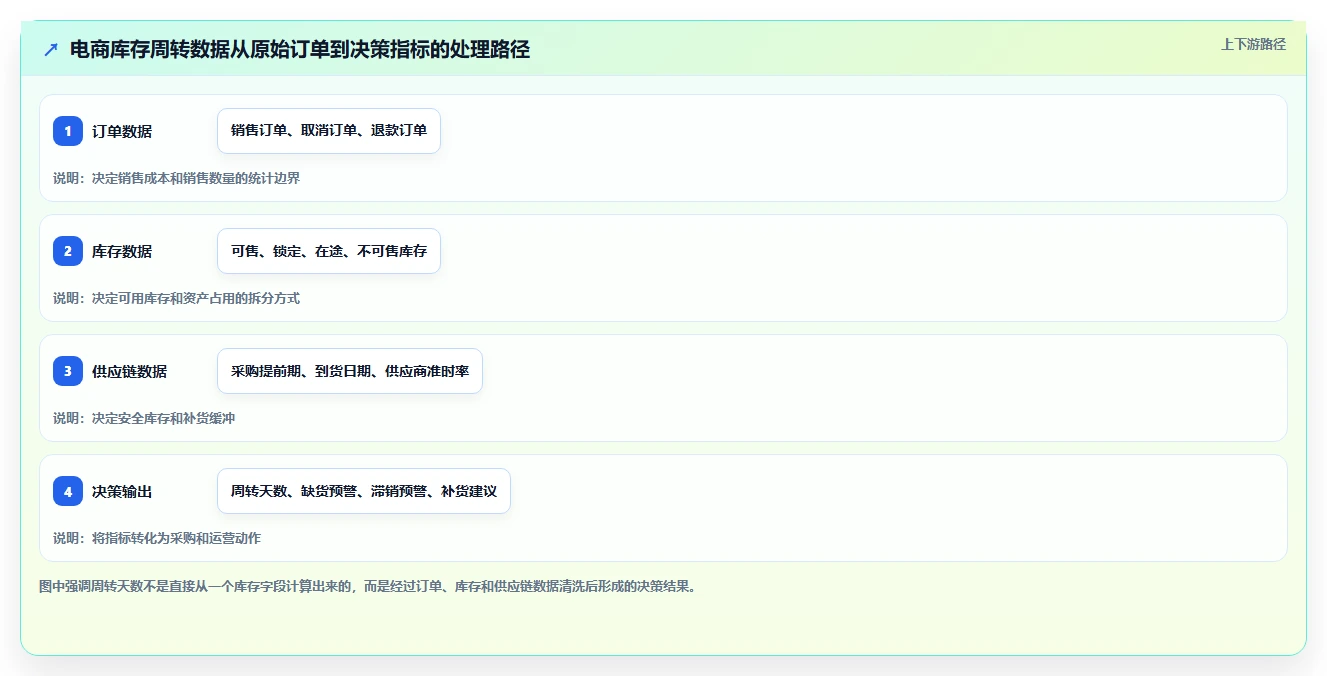Image resolution: width=1327 pixels, height=676 pixels.
Task: Select step number badge 2
Action: point(68,251)
